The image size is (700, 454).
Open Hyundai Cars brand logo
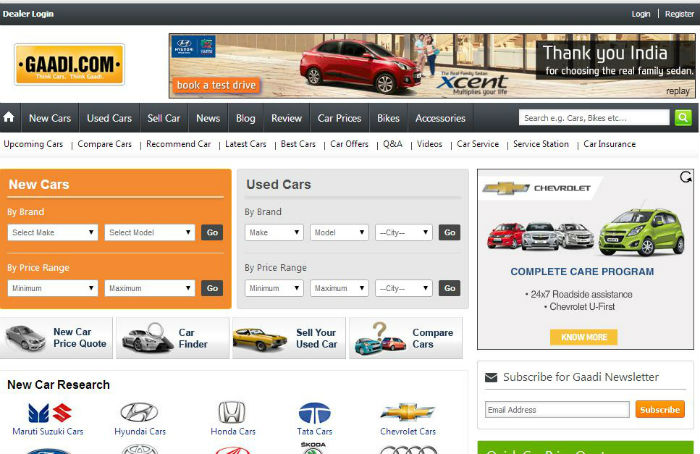pyautogui.click(x=139, y=413)
